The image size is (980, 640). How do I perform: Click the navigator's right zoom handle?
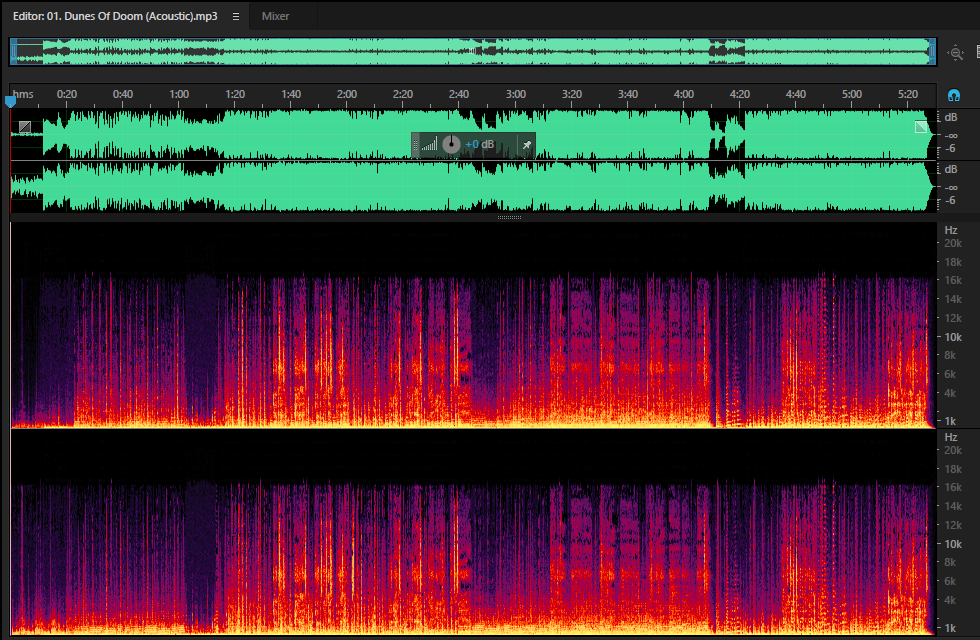click(932, 52)
